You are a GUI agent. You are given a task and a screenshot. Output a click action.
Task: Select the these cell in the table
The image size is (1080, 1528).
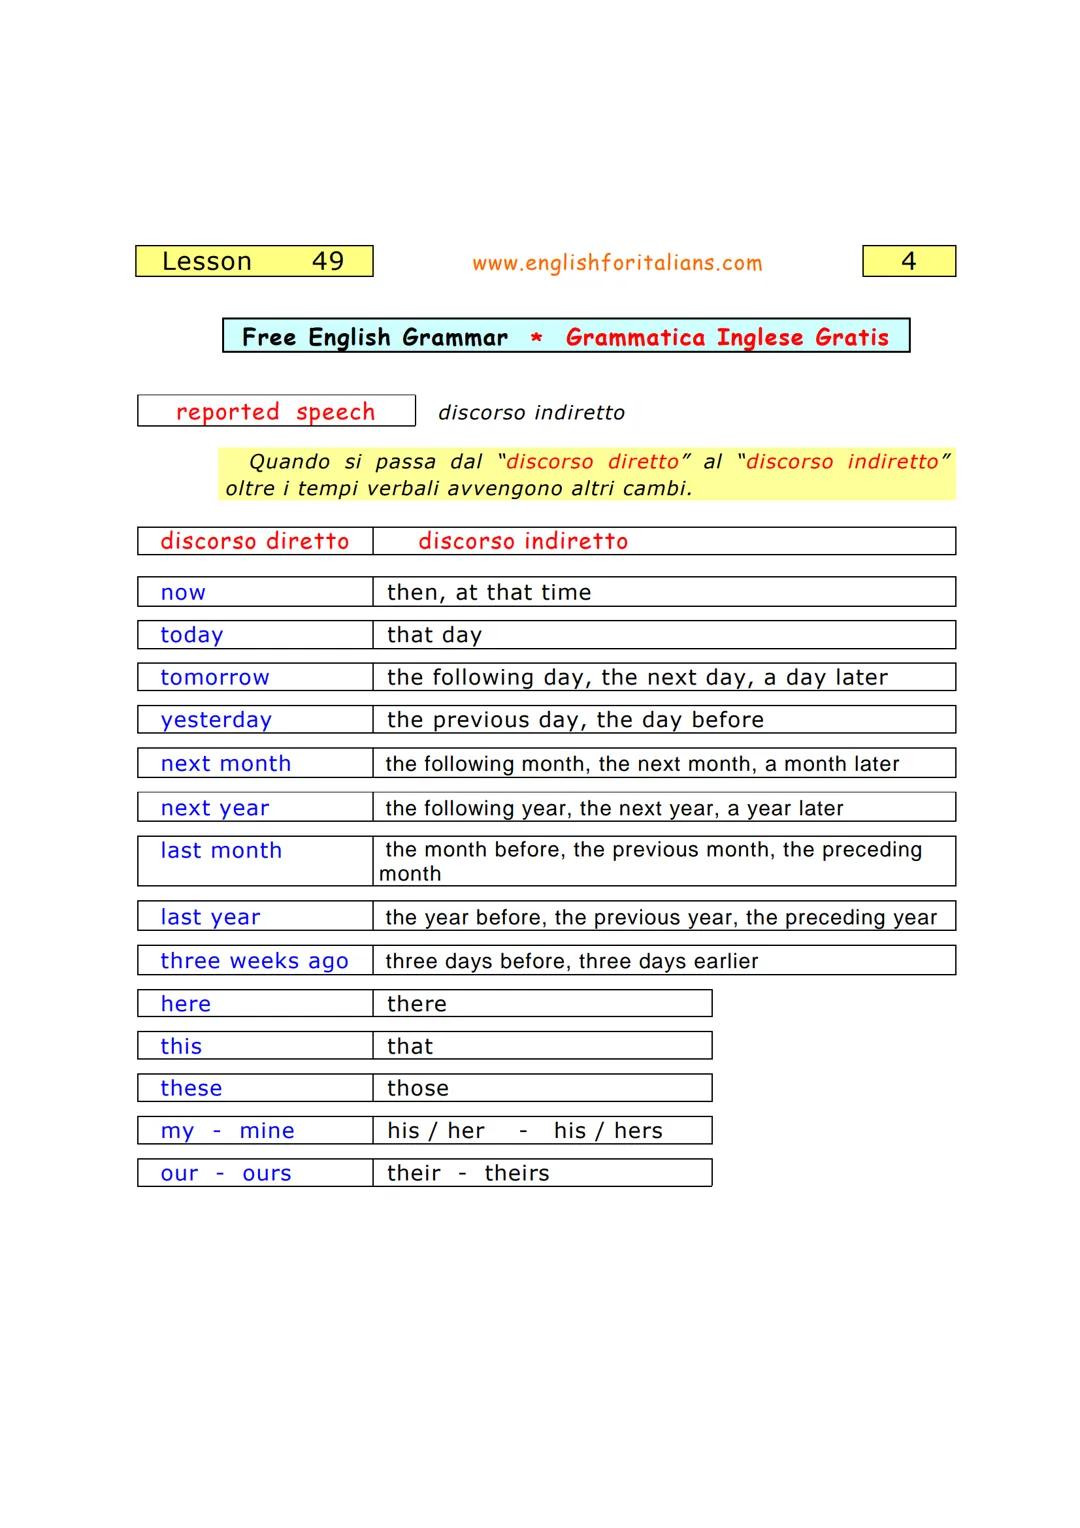tap(190, 1087)
